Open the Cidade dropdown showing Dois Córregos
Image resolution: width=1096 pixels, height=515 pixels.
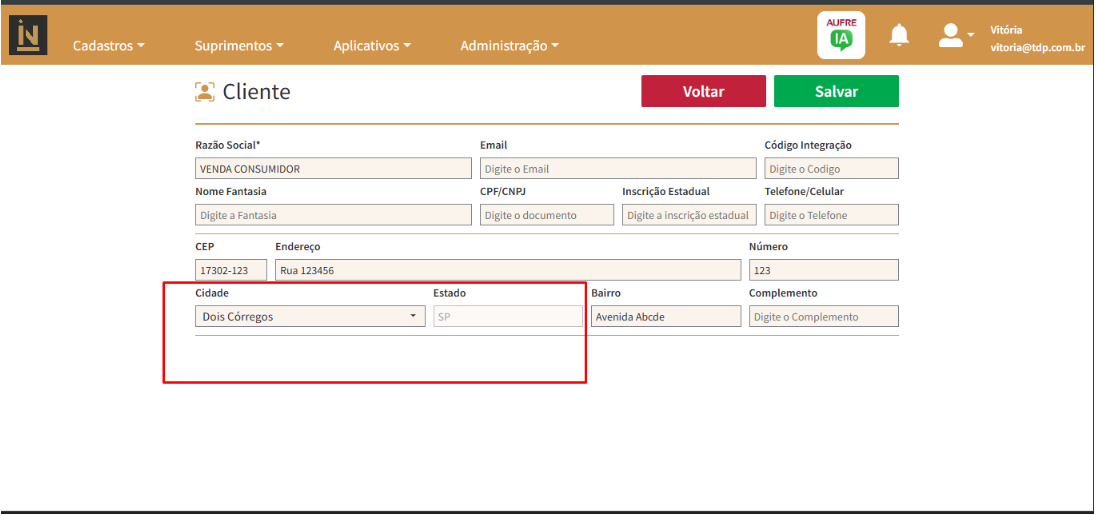pyautogui.click(x=310, y=317)
